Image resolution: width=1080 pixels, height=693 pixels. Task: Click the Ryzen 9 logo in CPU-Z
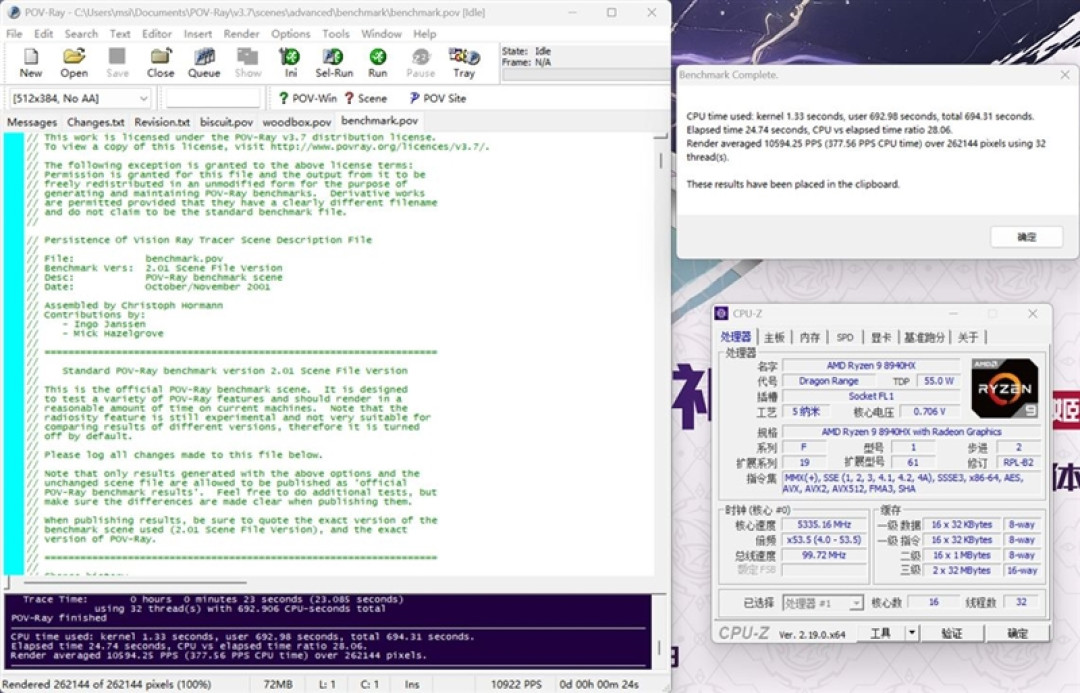click(1004, 388)
